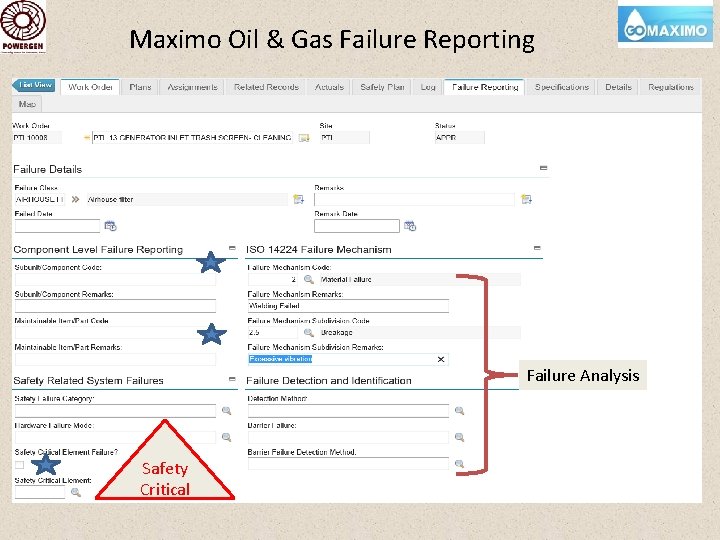This screenshot has width=720, height=540.
Task: Look up Hardware Failure Mode
Action: click(x=226, y=437)
